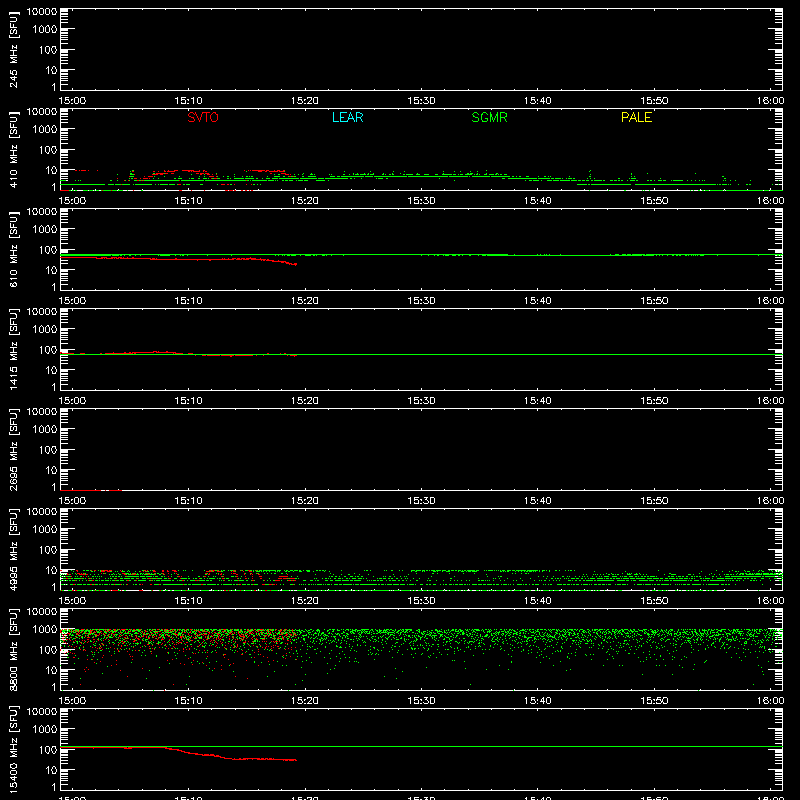Click the 100 y-tick of 610 MHz panel
800x800 pixels.
[x=48, y=250]
